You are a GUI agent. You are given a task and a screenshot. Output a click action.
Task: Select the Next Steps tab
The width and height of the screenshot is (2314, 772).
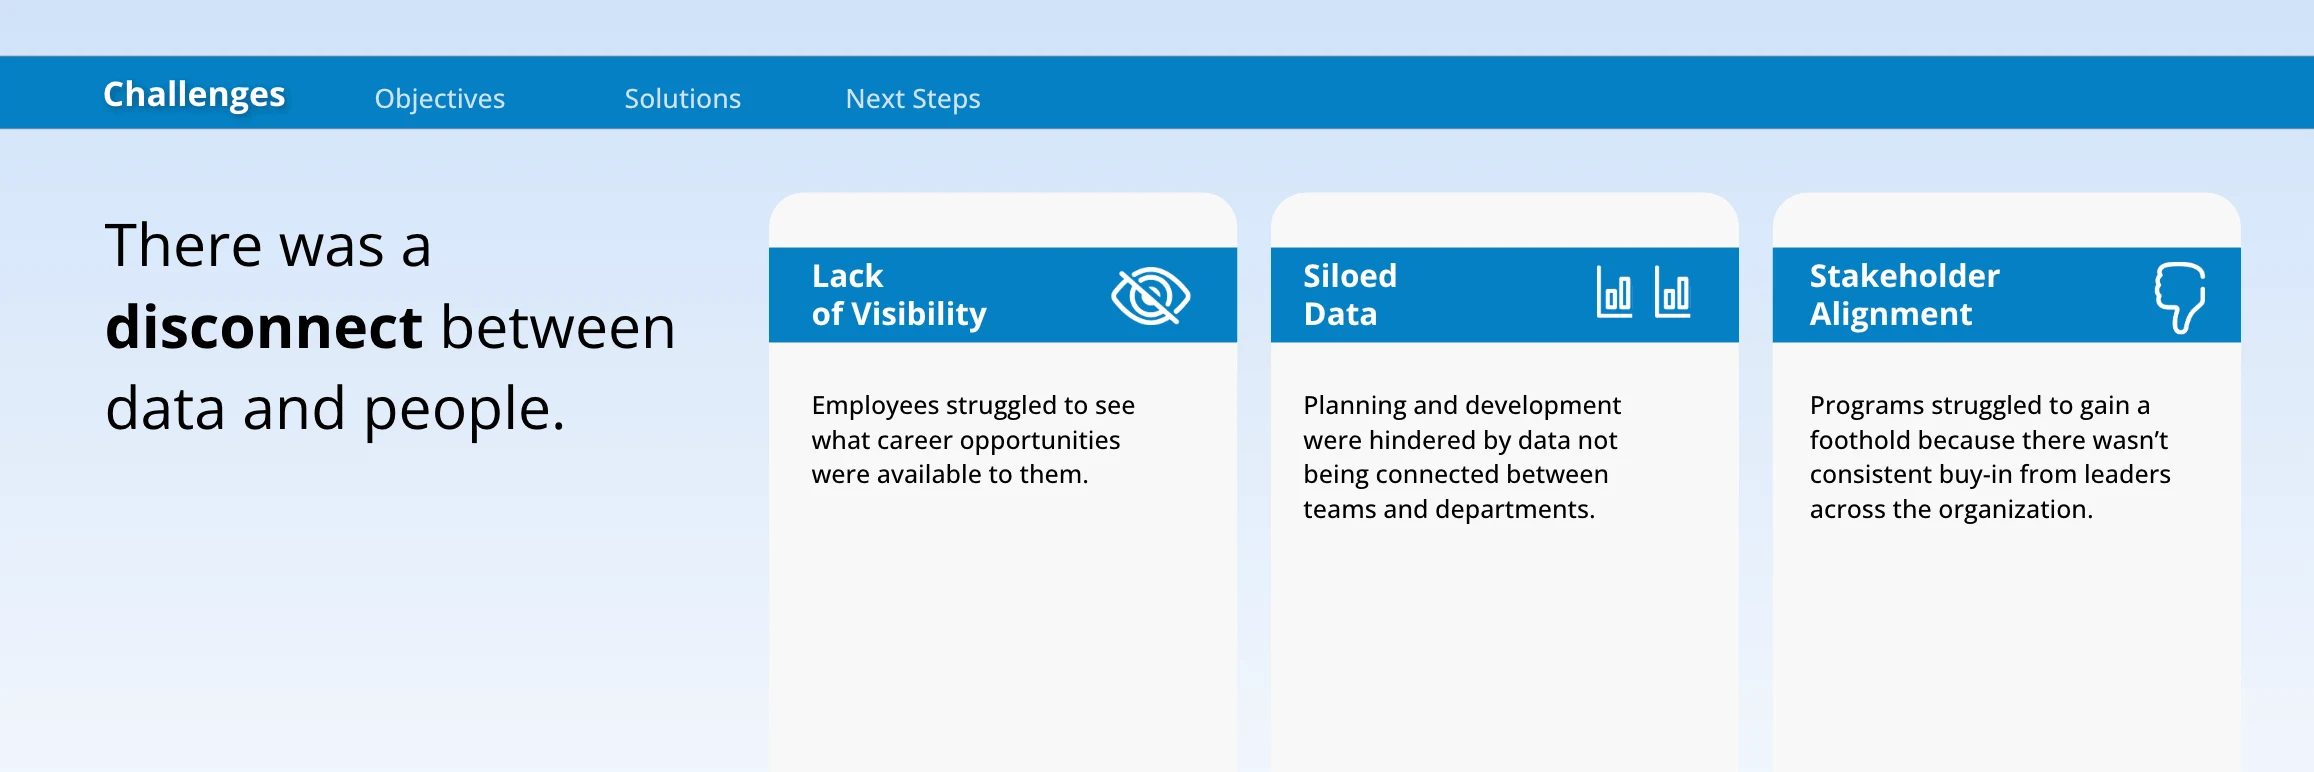pos(913,98)
